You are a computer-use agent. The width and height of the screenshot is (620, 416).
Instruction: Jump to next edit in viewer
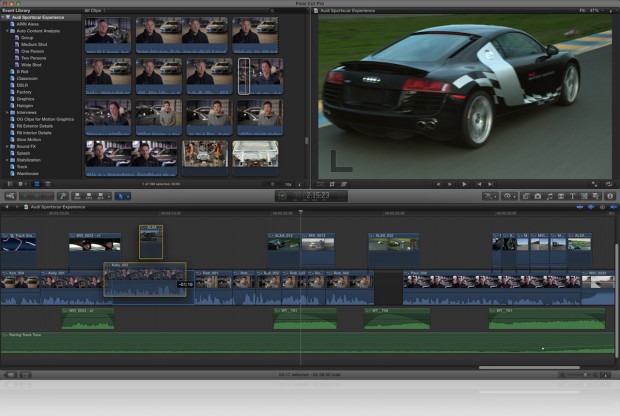[x=490, y=184]
